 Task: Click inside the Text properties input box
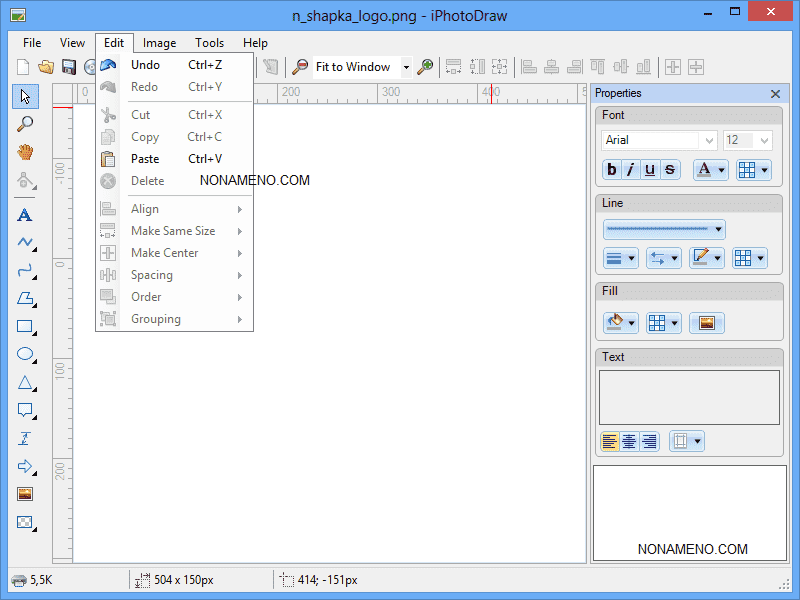[x=689, y=397]
